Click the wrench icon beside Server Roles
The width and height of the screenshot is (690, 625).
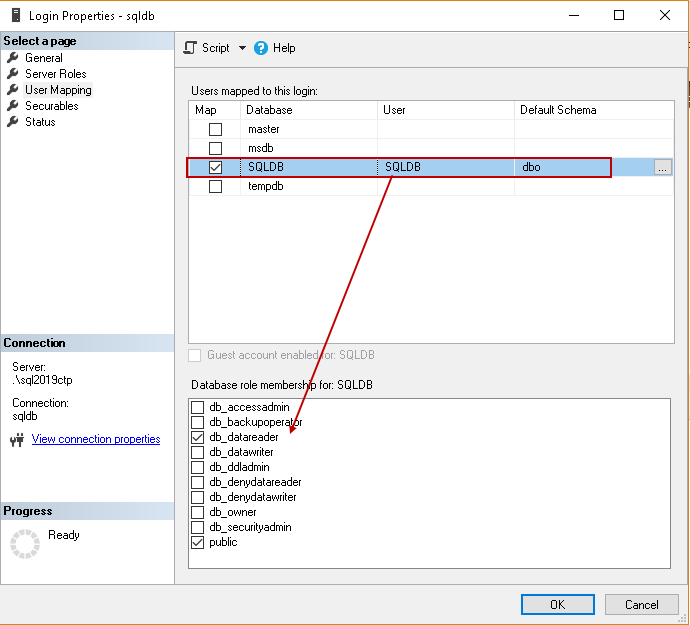click(x=13, y=74)
